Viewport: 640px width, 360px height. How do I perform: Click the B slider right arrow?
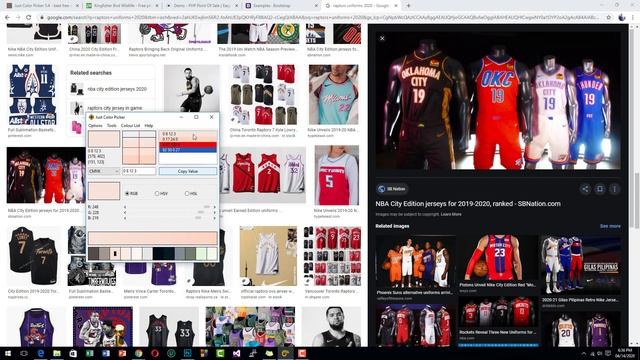[x=214, y=218]
